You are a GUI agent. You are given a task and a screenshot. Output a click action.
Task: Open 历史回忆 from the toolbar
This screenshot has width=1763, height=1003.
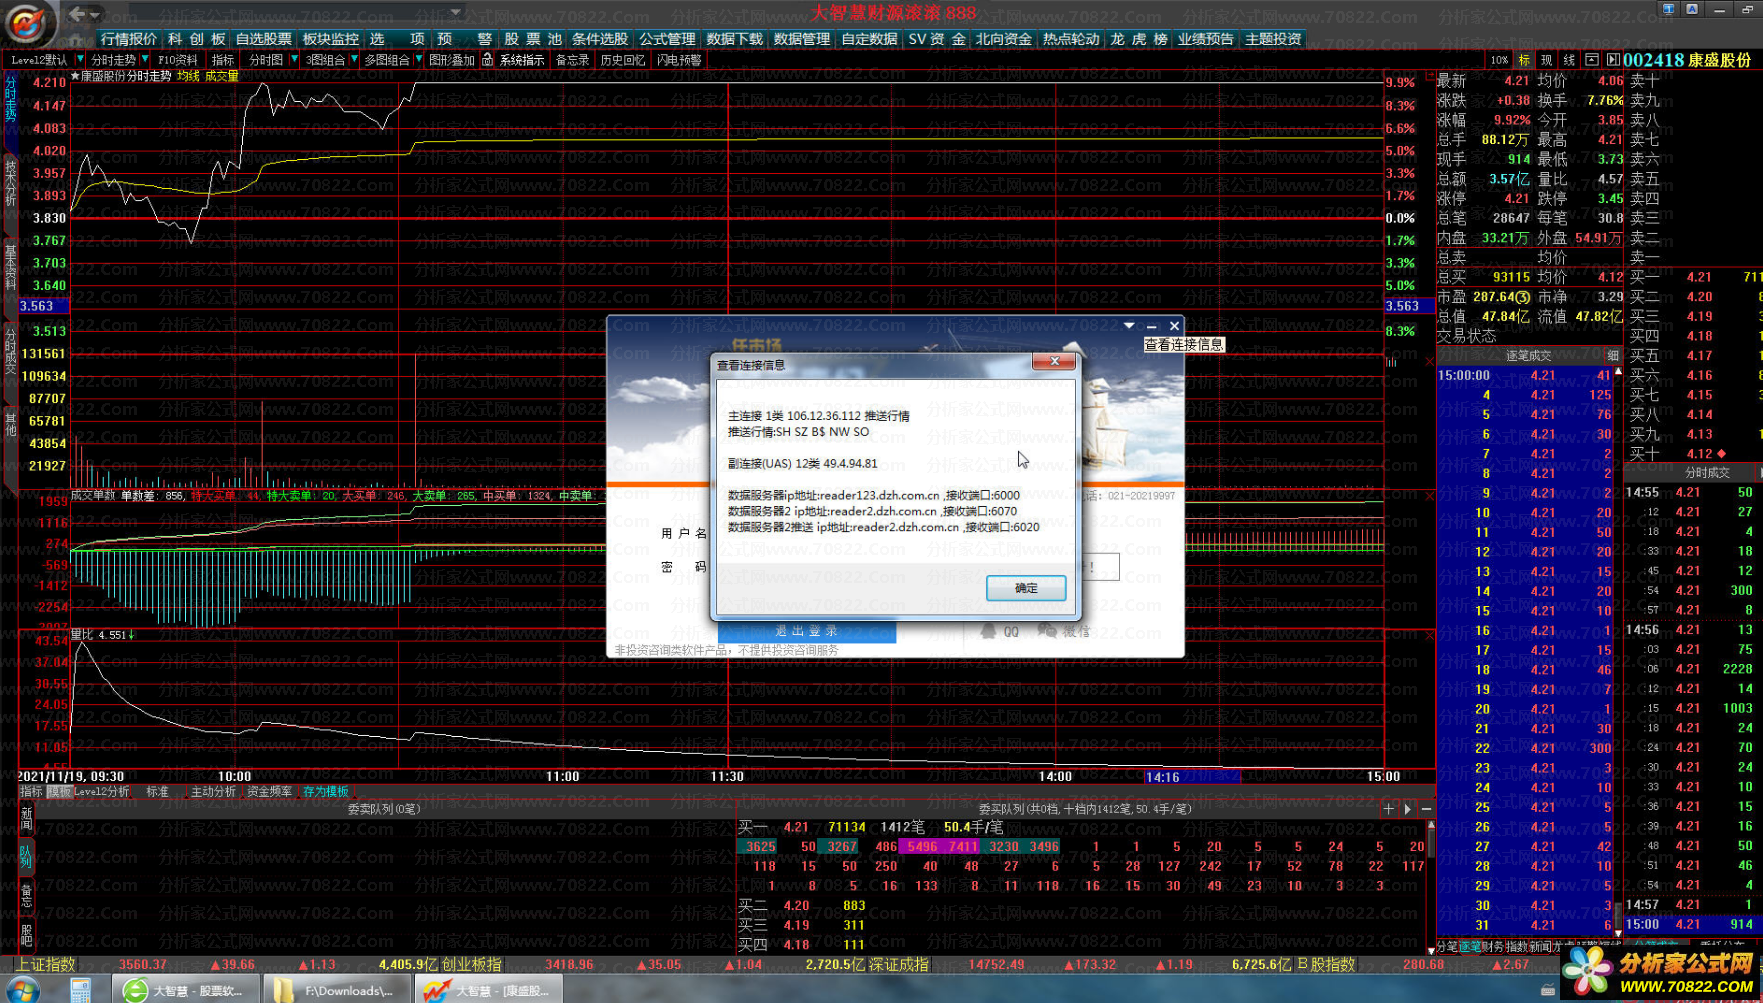click(x=622, y=60)
